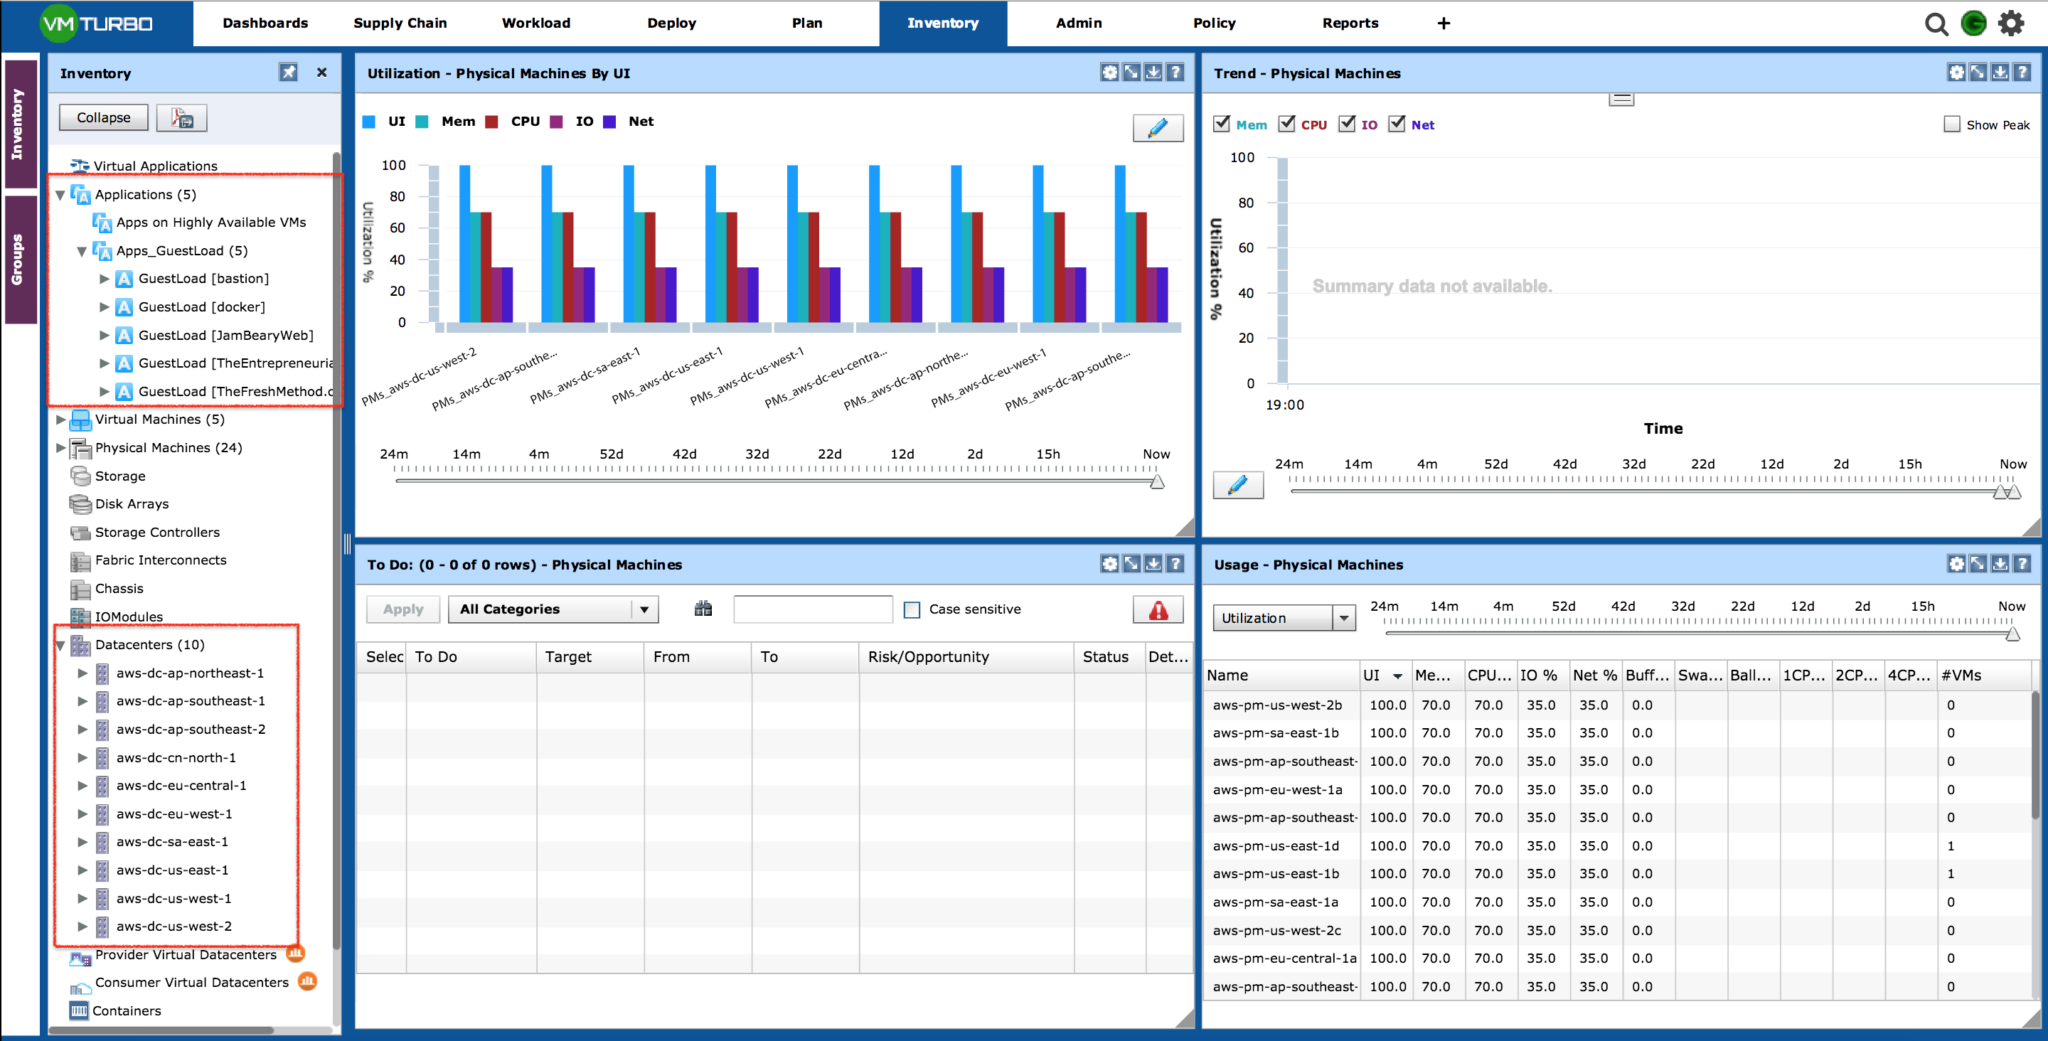Toggle the Case sensitive checkbox

pos(912,610)
